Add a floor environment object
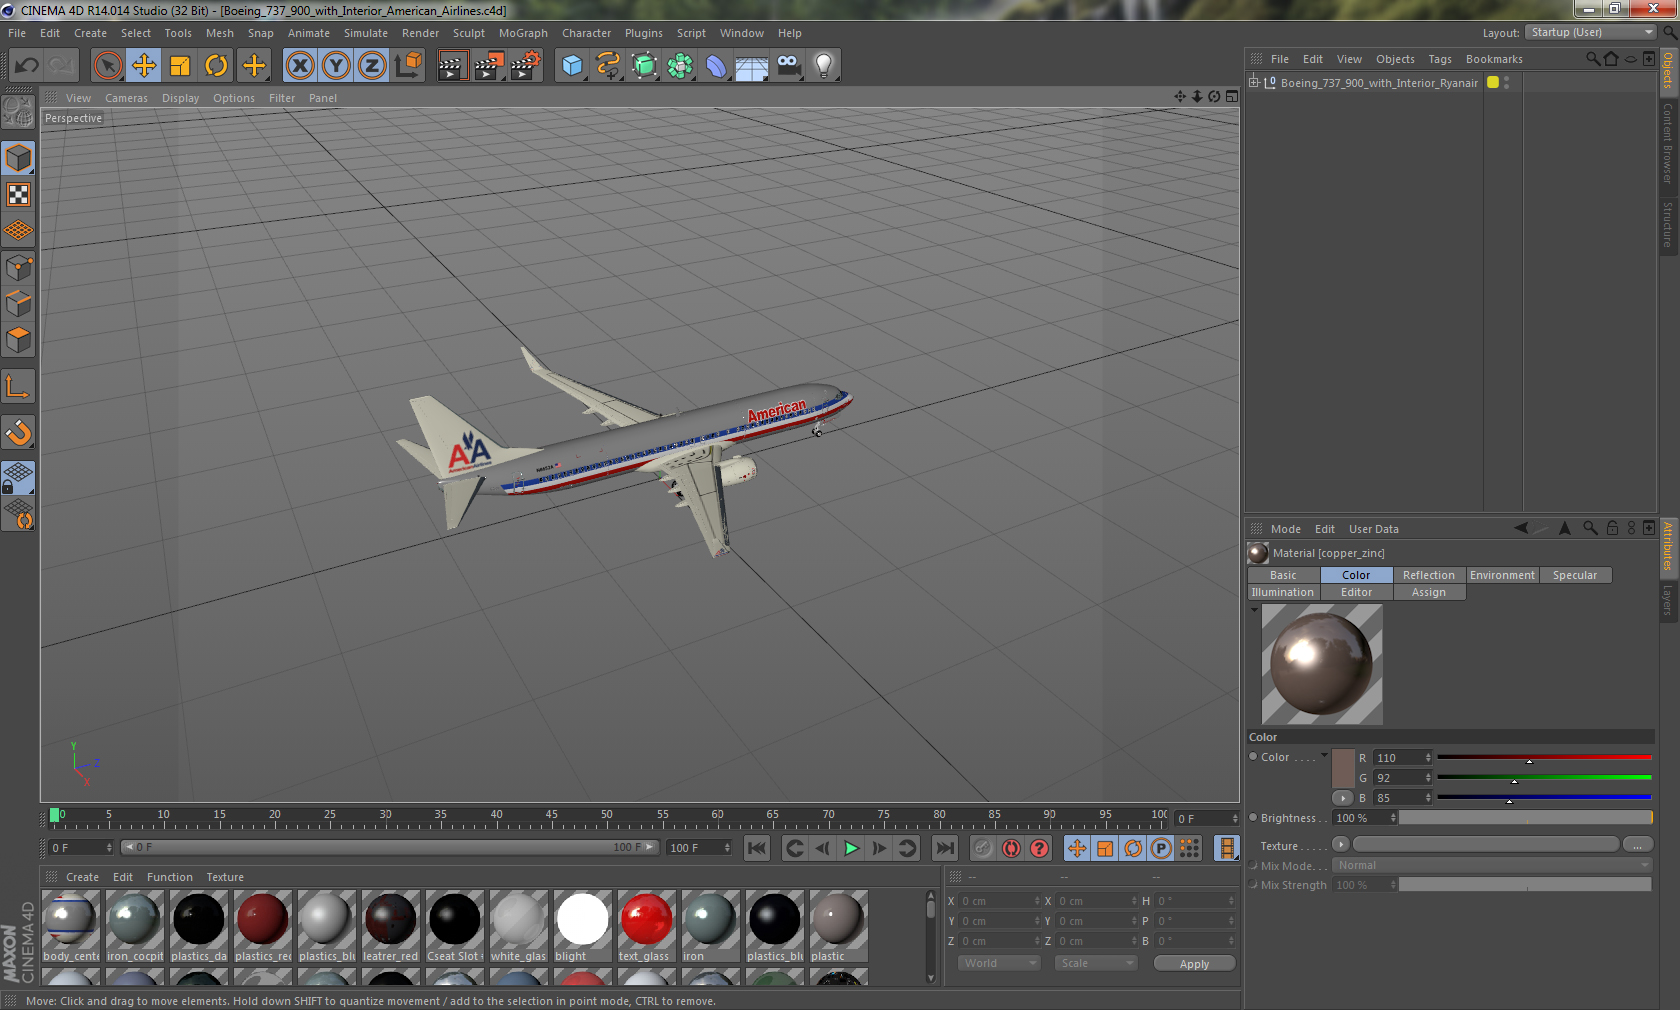The width and height of the screenshot is (1680, 1010). 752,66
